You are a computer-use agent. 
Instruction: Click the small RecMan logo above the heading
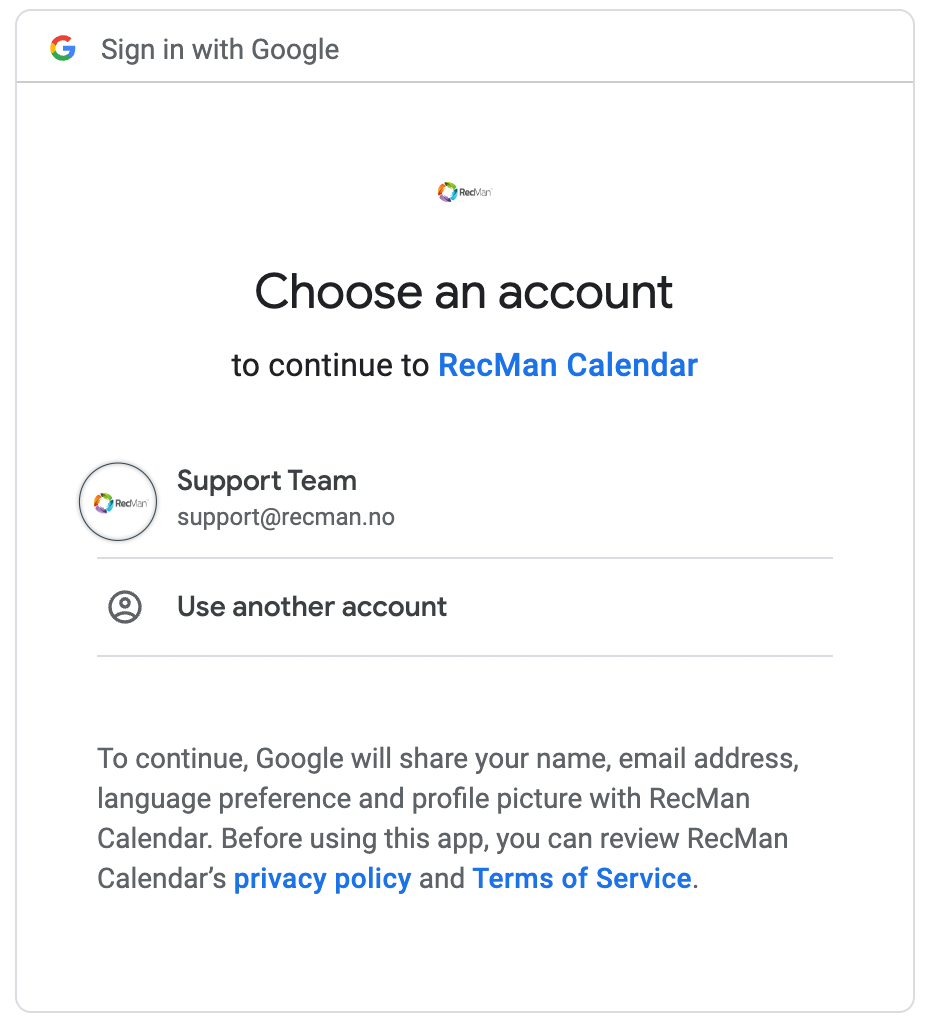click(x=464, y=191)
